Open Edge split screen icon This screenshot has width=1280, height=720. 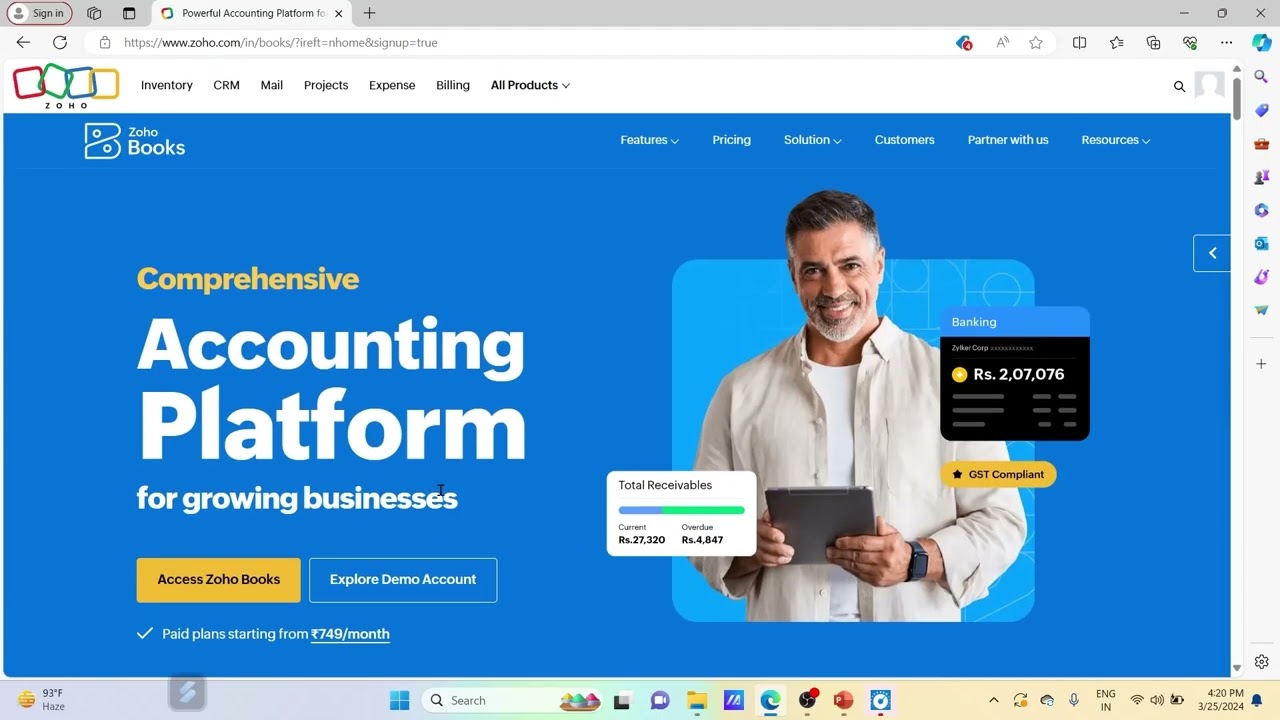point(1079,42)
